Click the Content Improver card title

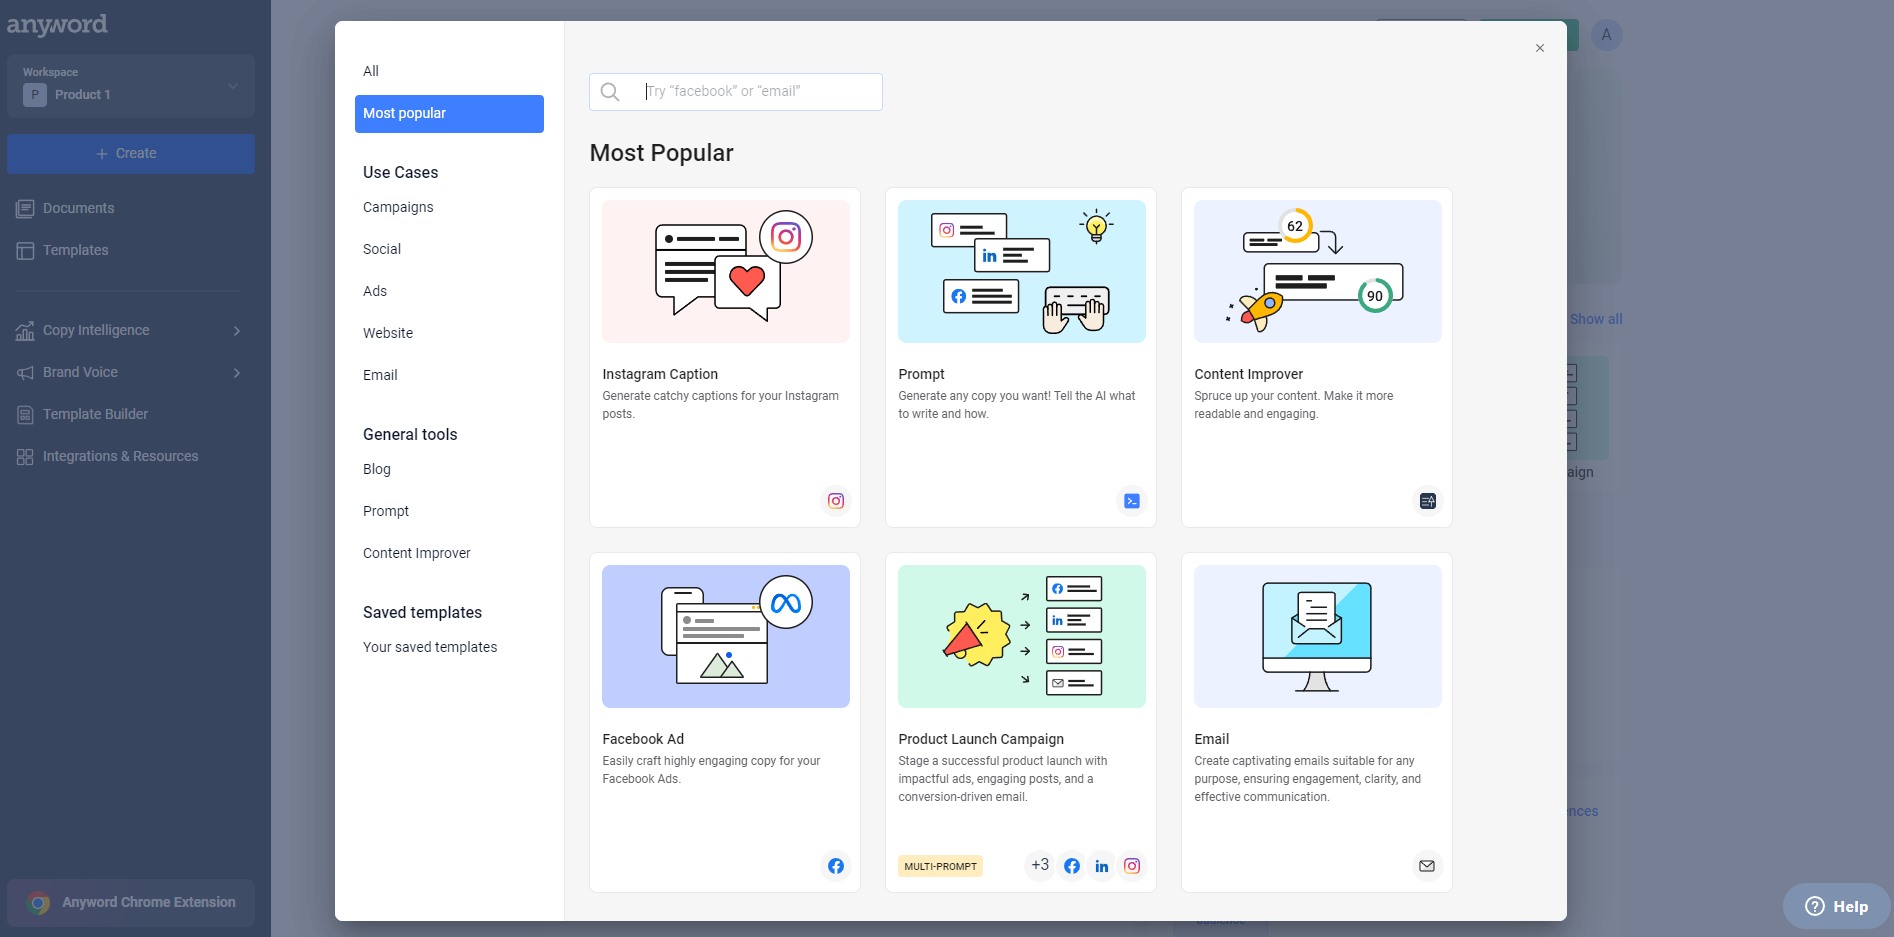(1249, 374)
